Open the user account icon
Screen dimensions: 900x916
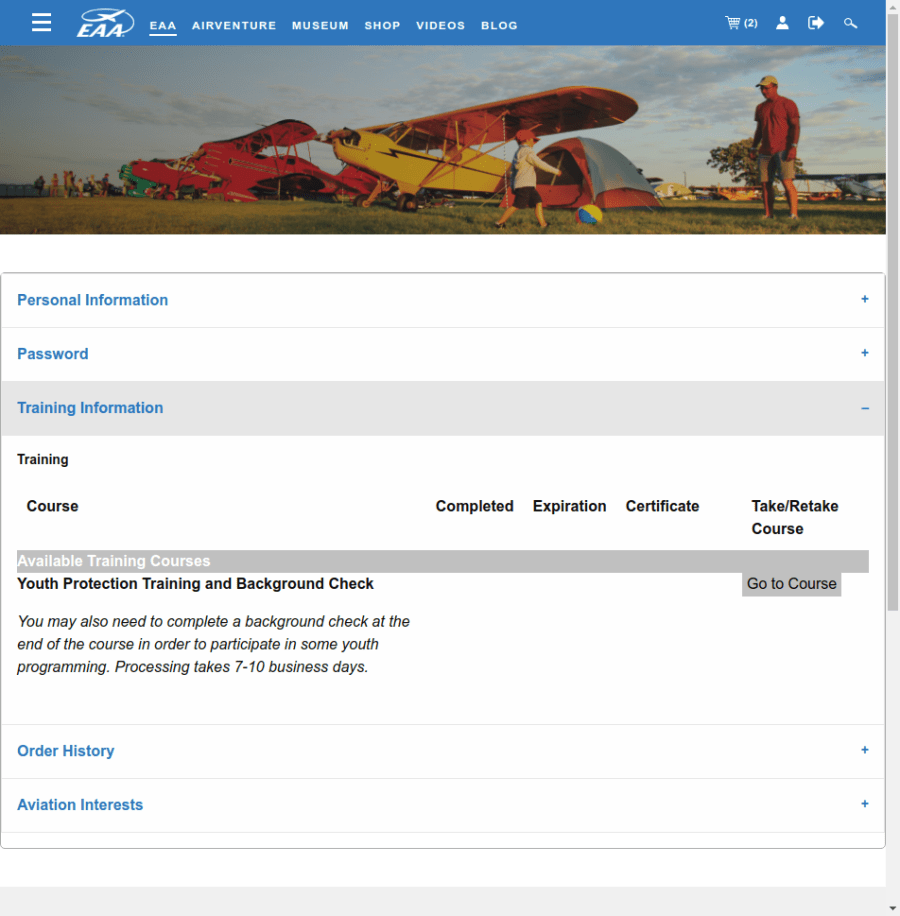click(x=782, y=23)
